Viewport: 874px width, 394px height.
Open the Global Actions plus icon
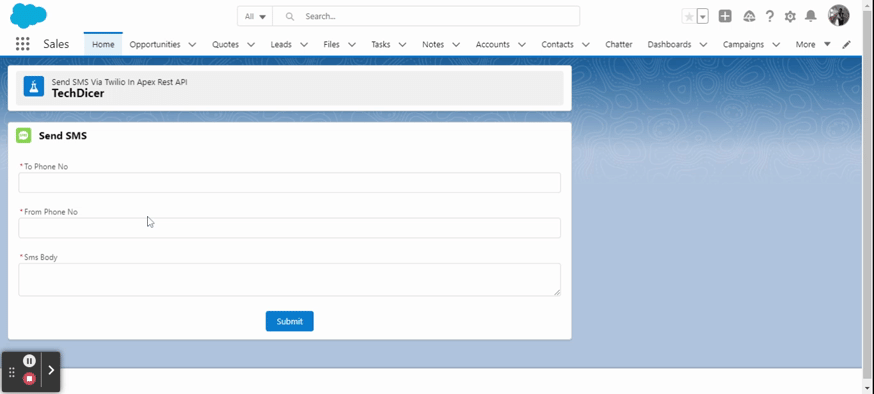(x=725, y=16)
